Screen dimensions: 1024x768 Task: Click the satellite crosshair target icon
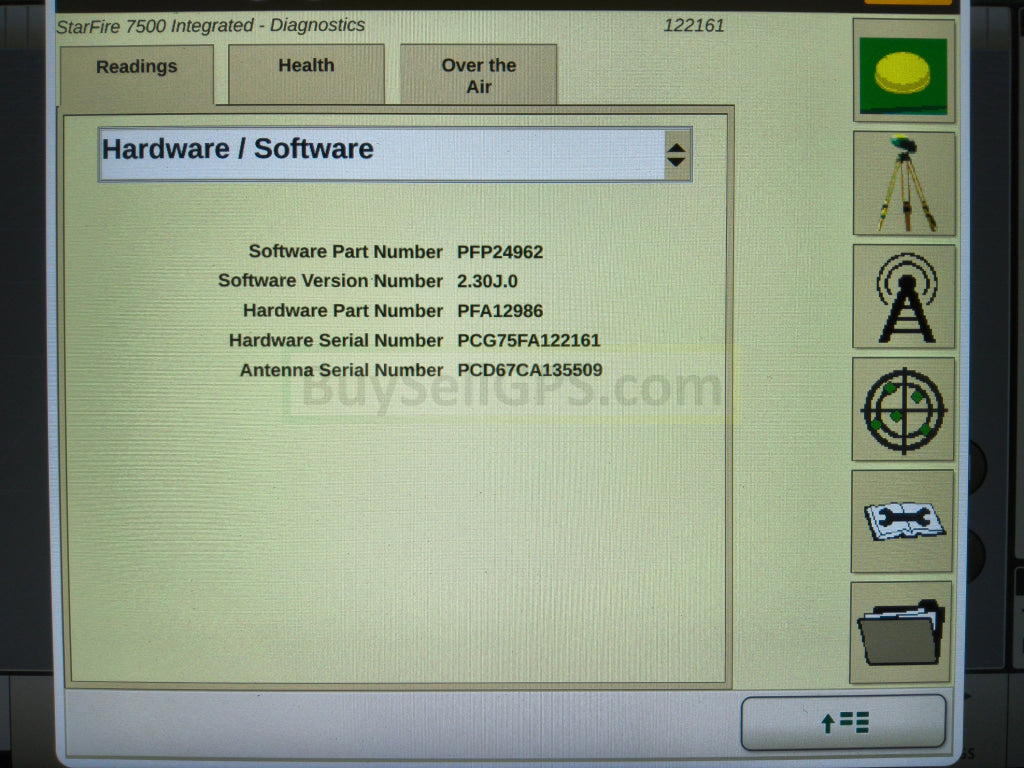903,410
